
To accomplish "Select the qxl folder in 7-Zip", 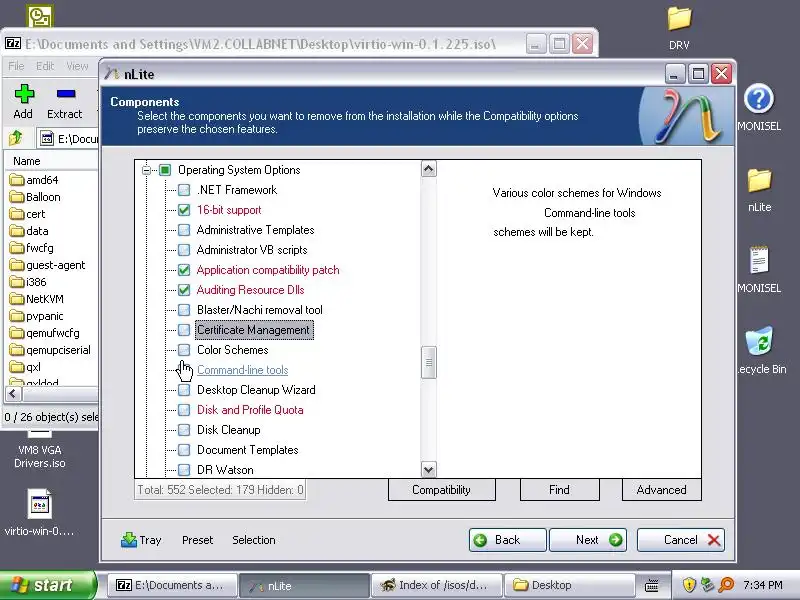I will click(26, 367).
